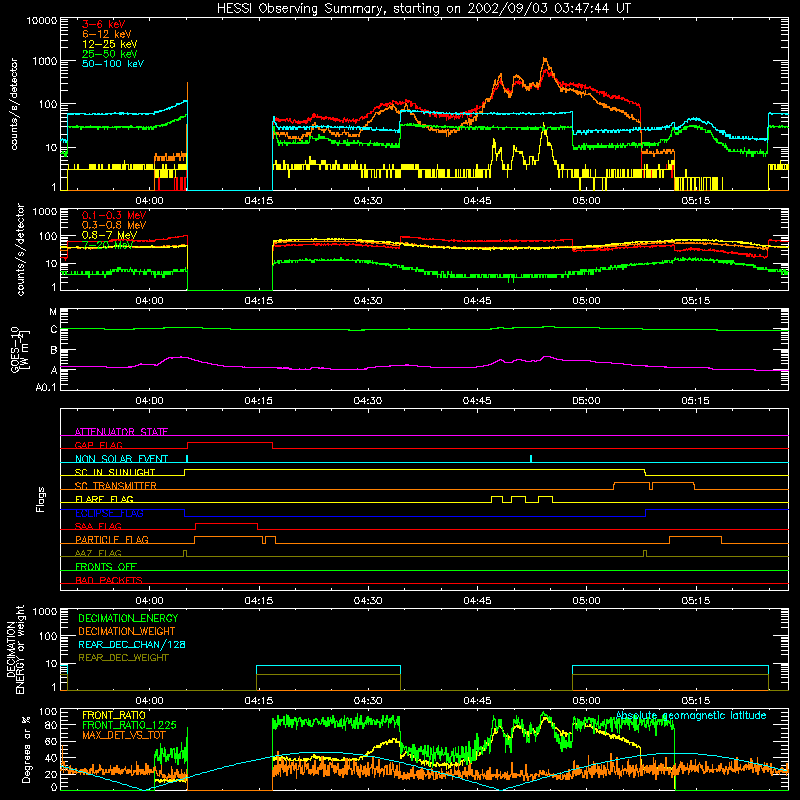This screenshot has width=800, height=800.
Task: Click the DECIMATION_WEIGHT legend label
Action: pos(127,631)
